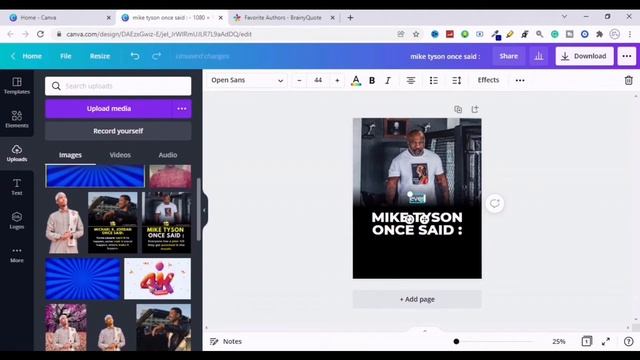Bookmark this page with star
The height and width of the screenshot is (360, 640).
coord(416,34)
